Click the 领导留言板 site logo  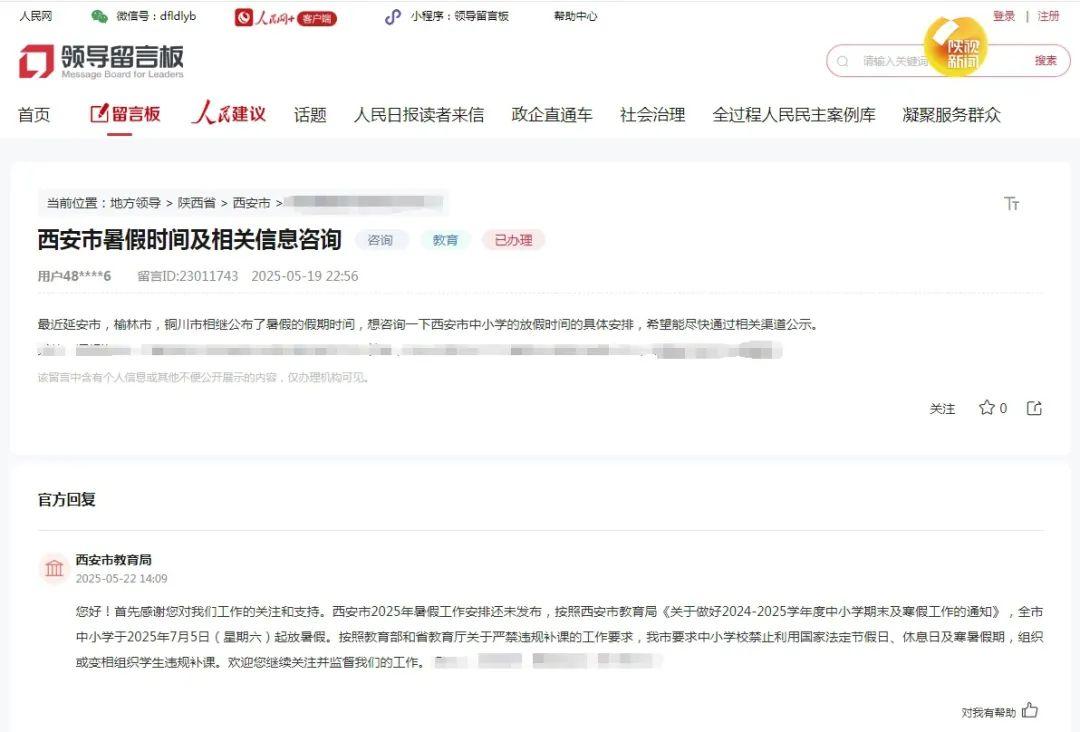tap(101, 61)
